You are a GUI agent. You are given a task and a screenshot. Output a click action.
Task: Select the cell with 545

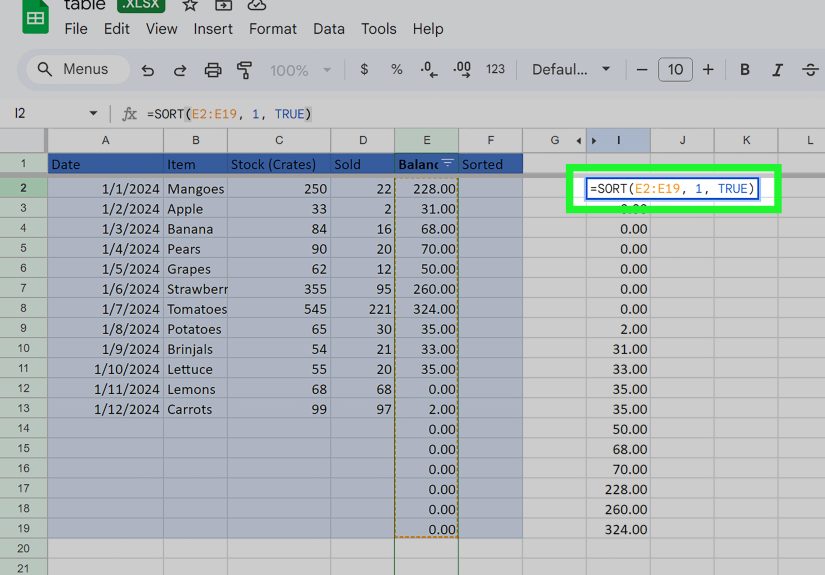(279, 309)
